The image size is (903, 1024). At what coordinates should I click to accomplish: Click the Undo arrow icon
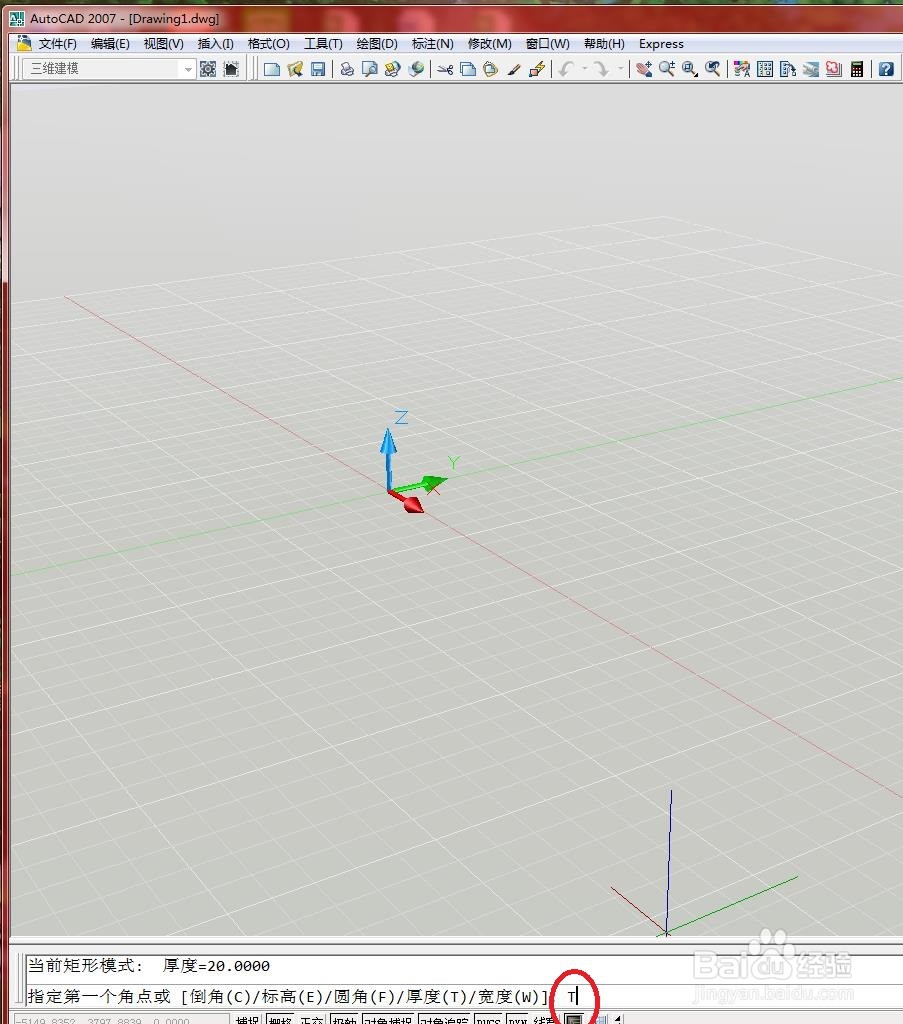click(566, 69)
